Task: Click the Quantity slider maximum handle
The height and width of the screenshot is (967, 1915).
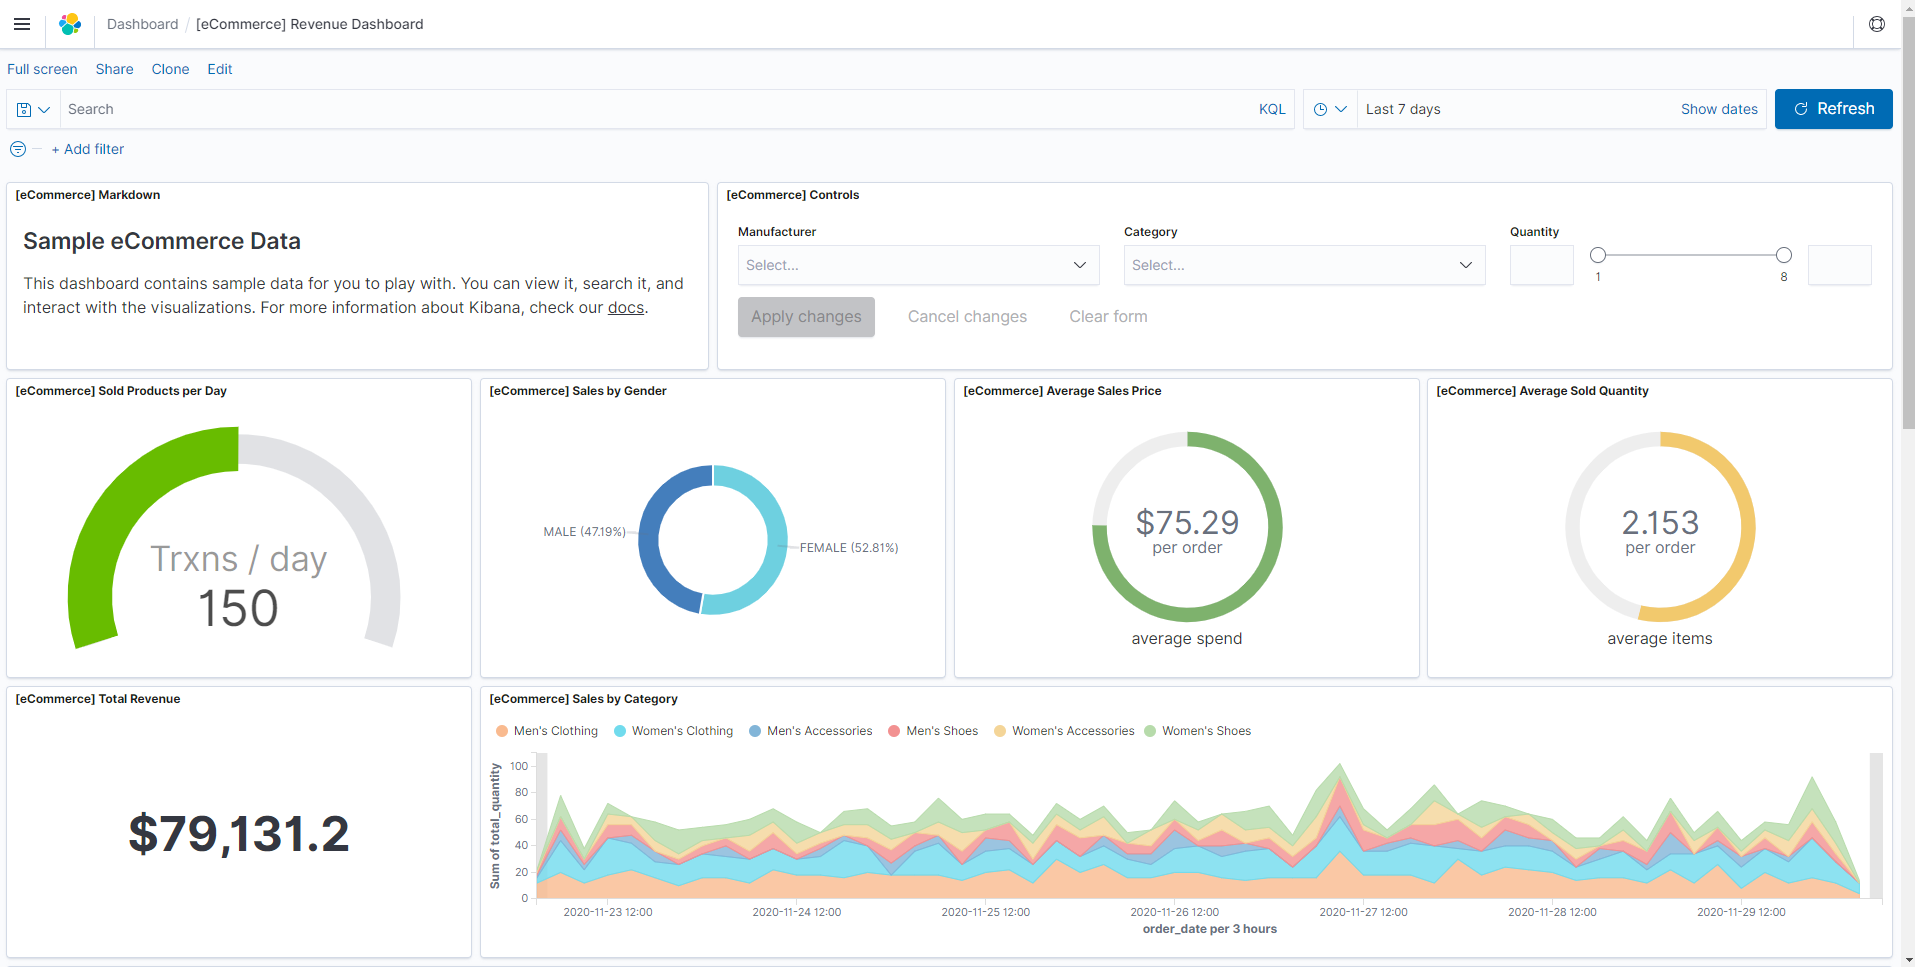Action: 1784,255
